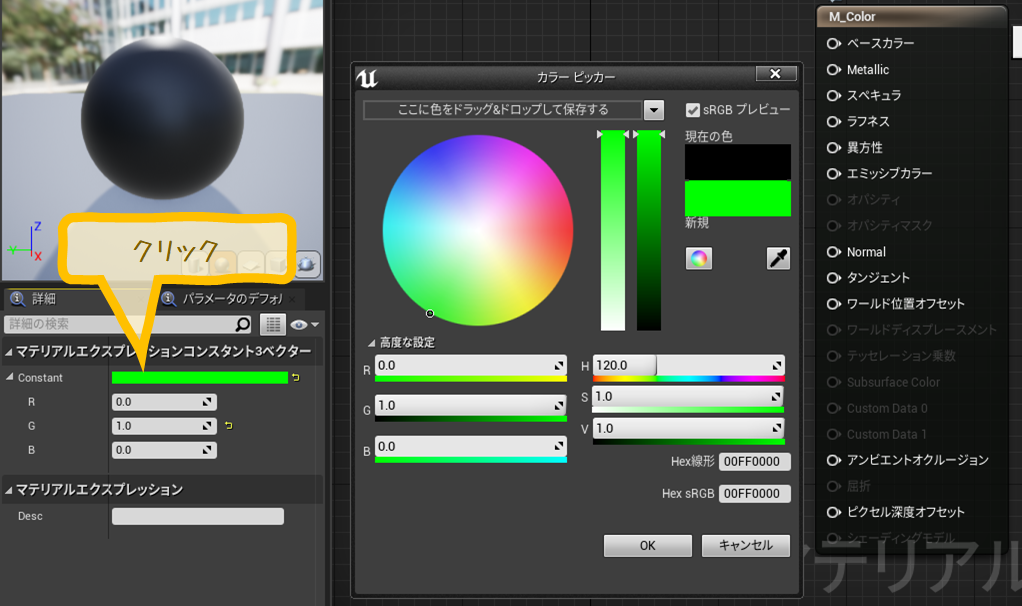Reset G value to default arrow
The image size is (1022, 606).
pyautogui.click(x=229, y=426)
